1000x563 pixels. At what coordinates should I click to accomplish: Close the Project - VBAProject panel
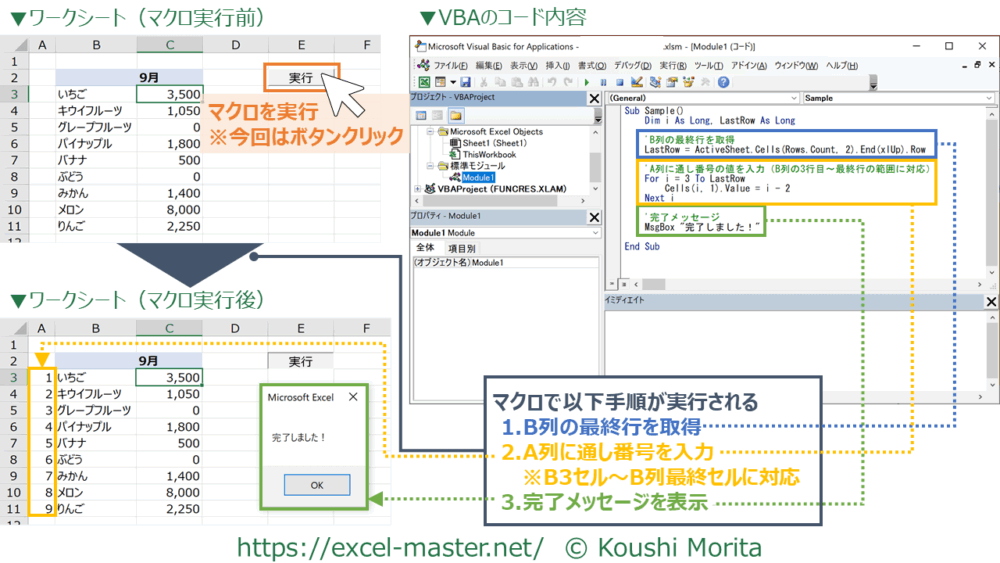[594, 98]
